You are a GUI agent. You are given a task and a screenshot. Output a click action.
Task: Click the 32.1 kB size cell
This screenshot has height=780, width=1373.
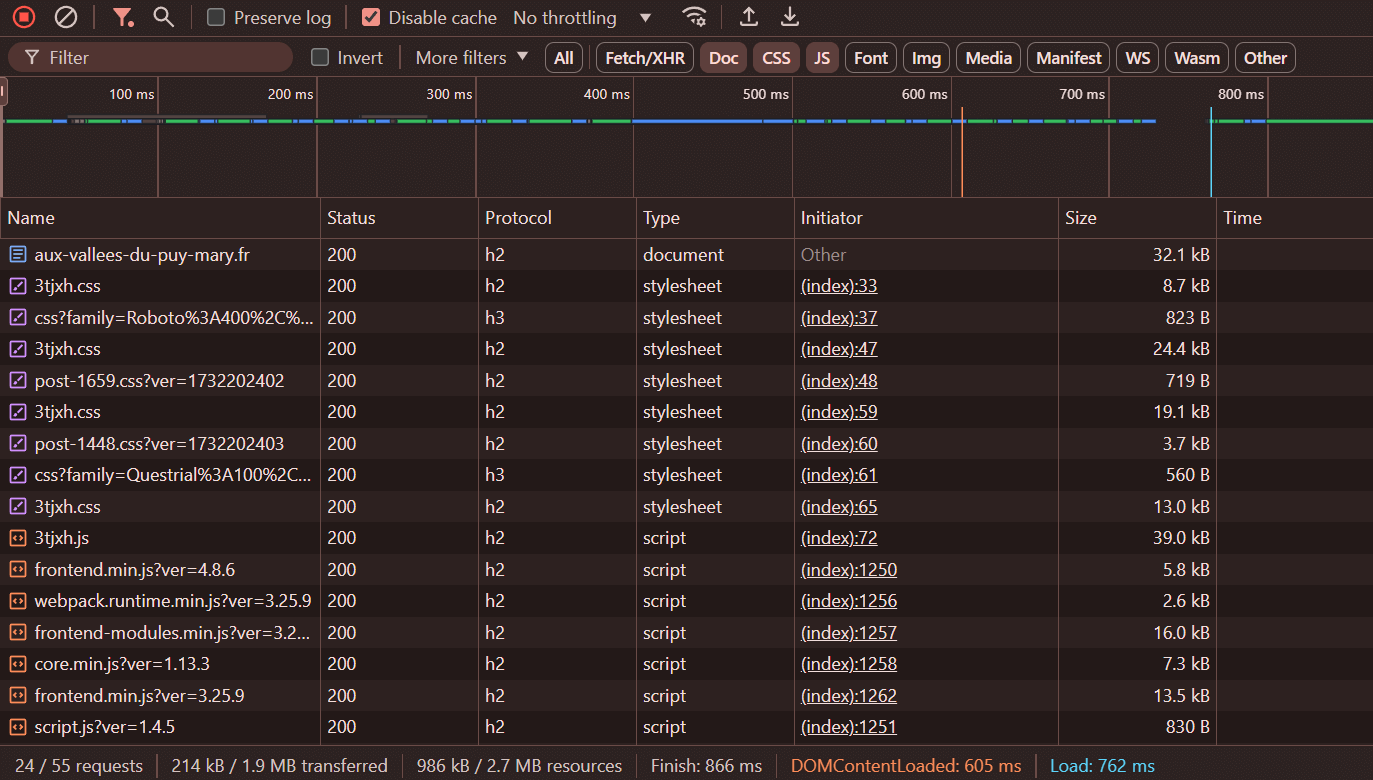(1138, 255)
